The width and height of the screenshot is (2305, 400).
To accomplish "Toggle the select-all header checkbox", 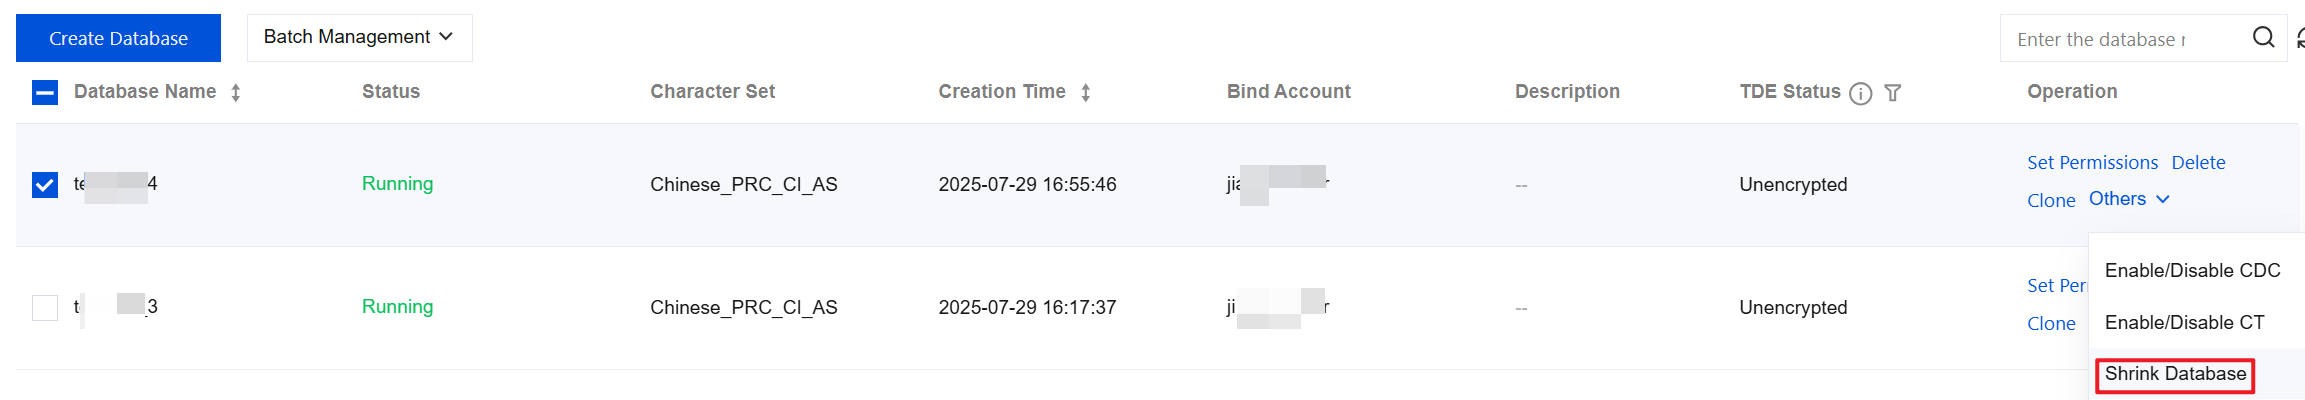I will pos(45,93).
